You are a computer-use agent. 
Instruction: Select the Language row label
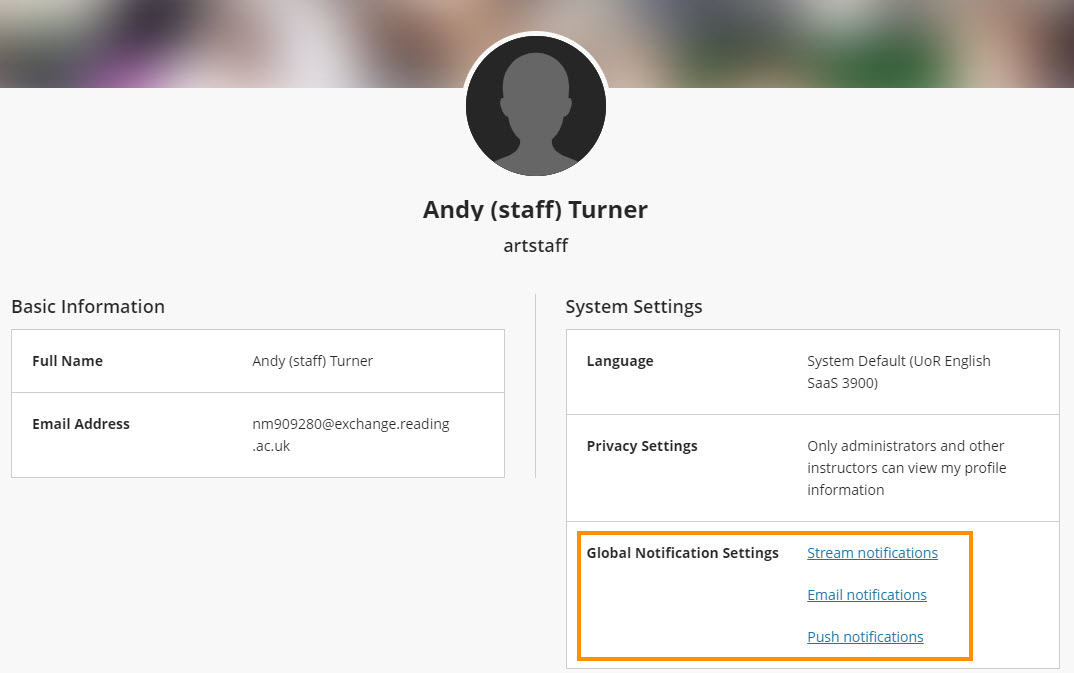pyautogui.click(x=620, y=361)
